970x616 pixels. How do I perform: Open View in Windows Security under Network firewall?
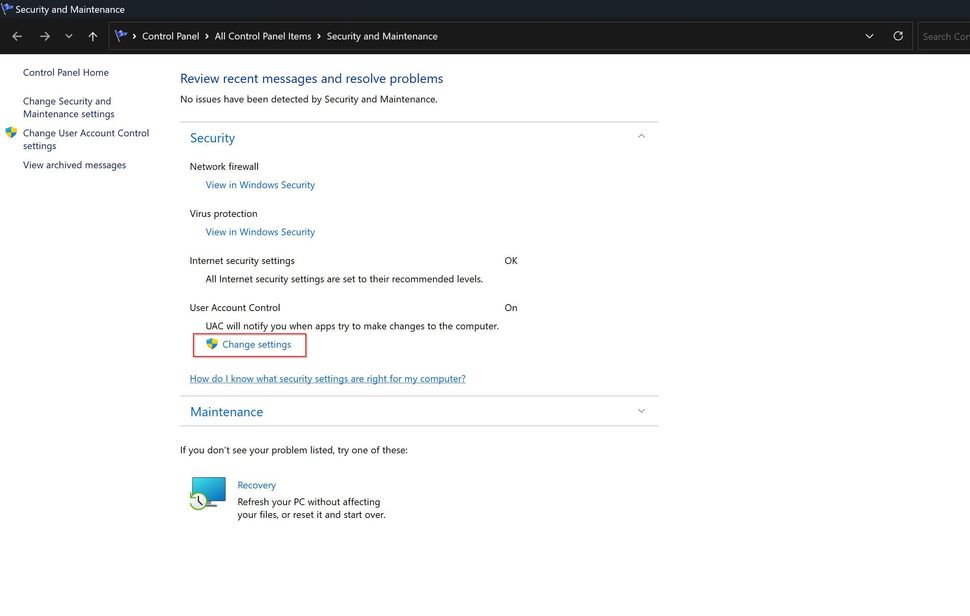pyautogui.click(x=260, y=184)
